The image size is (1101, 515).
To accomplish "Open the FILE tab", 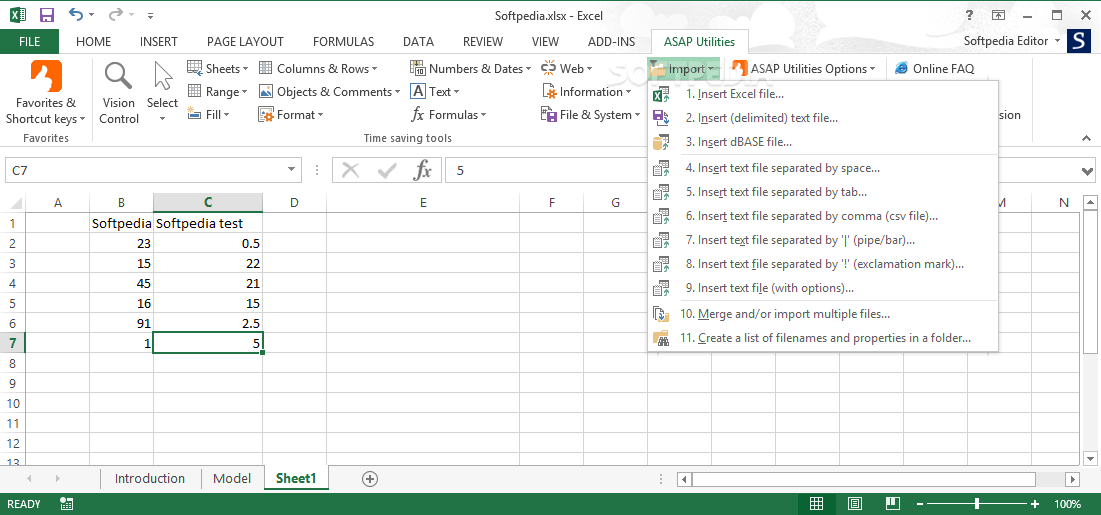I will [29, 41].
